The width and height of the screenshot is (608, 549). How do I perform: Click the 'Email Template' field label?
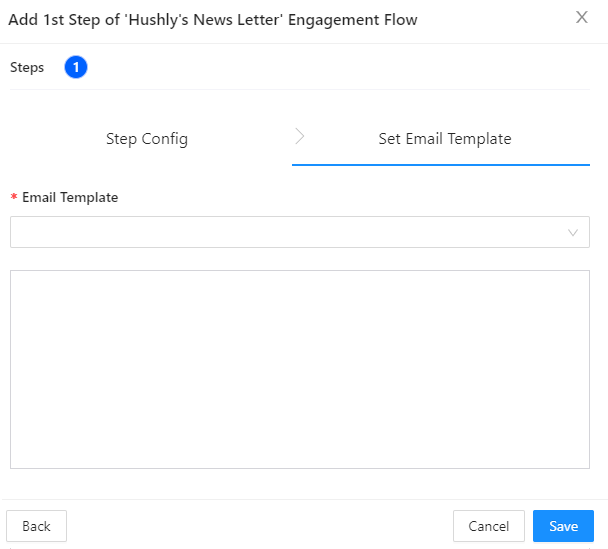[70, 197]
